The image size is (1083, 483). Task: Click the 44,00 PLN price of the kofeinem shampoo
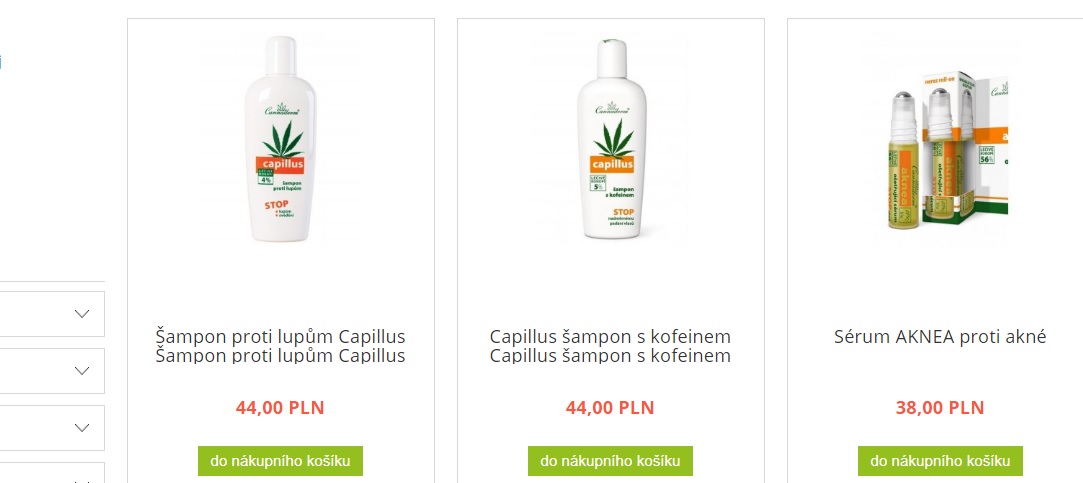click(x=610, y=408)
